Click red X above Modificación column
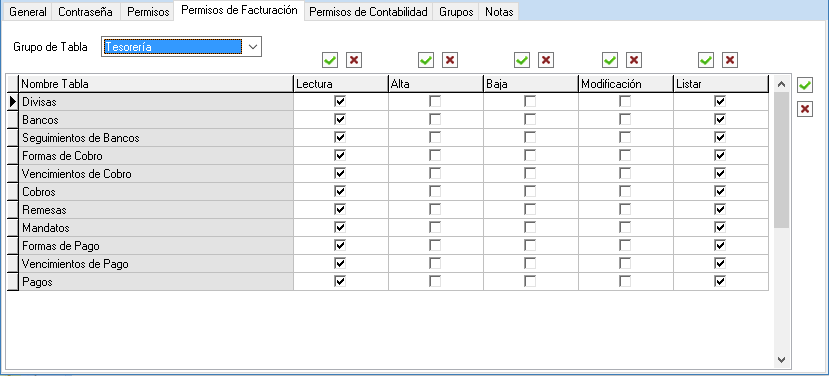The height and width of the screenshot is (376, 829). 634,61
